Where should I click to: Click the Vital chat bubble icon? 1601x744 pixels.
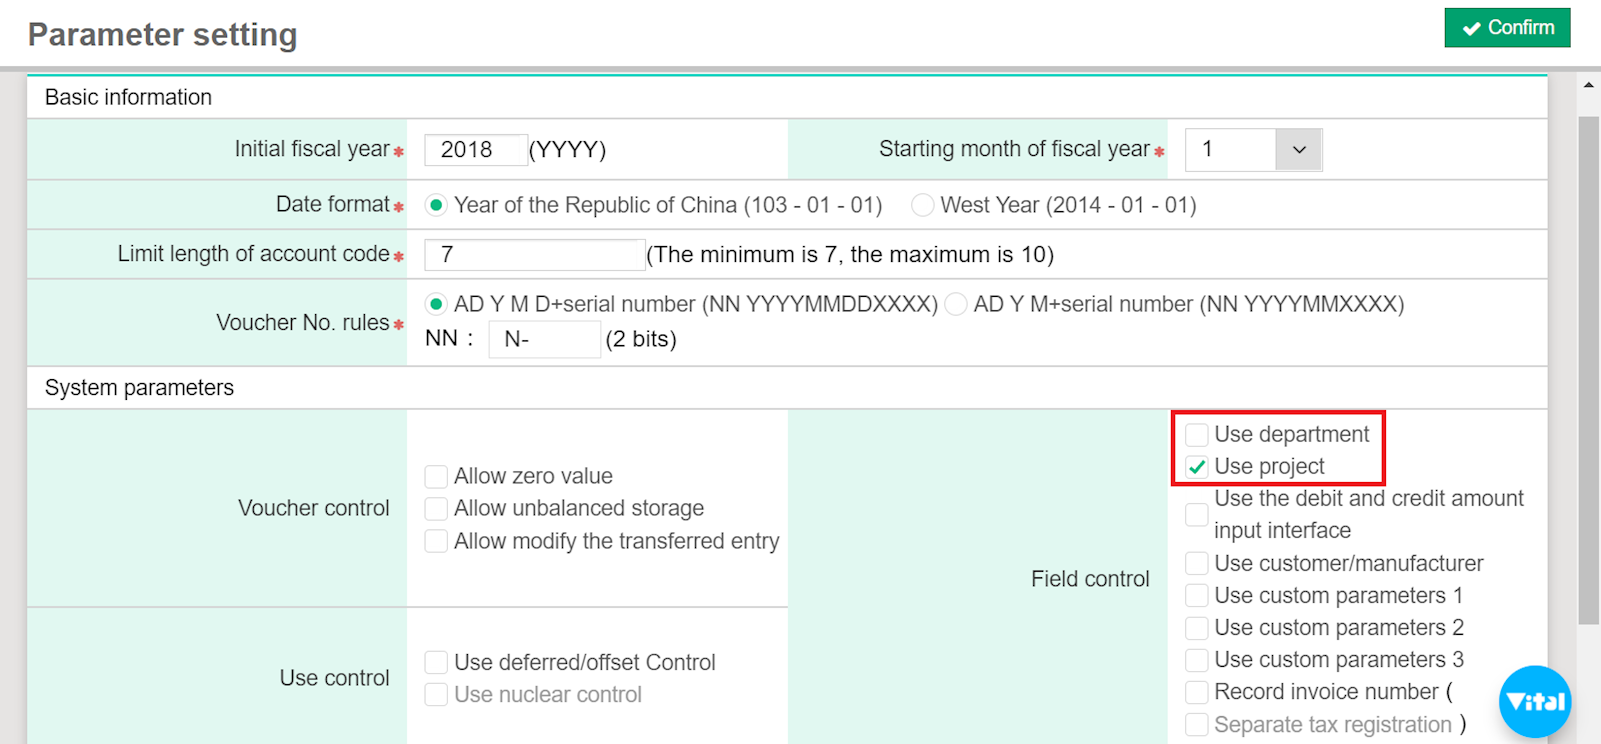(1534, 701)
